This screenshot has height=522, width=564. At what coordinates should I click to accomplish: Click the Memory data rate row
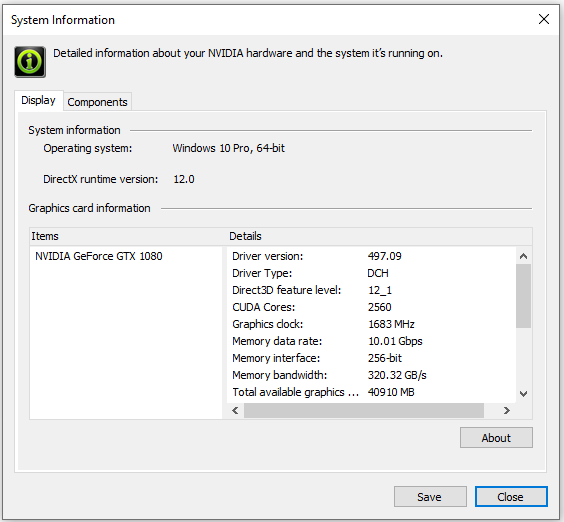coord(371,341)
